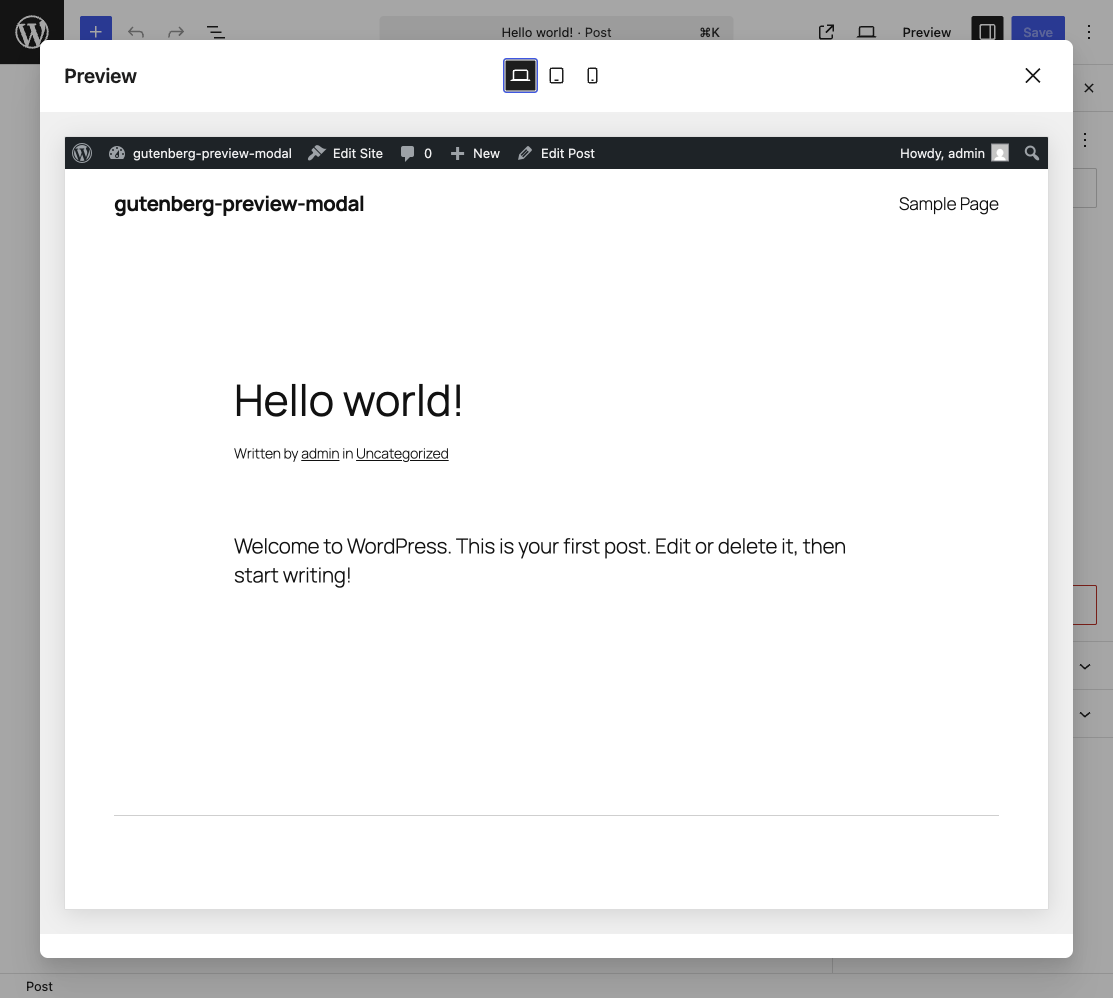
Task: Click Edit Post in admin bar
Action: (x=556, y=153)
